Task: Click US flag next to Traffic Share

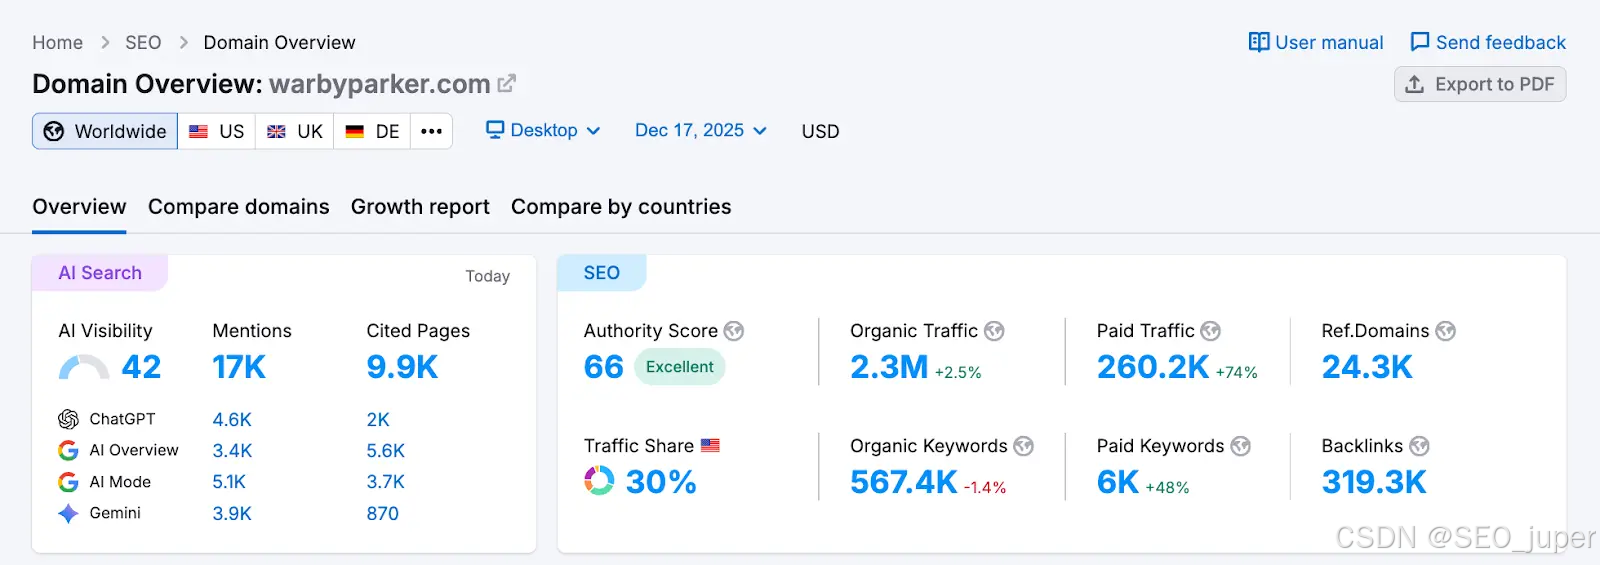Action: coord(710,446)
